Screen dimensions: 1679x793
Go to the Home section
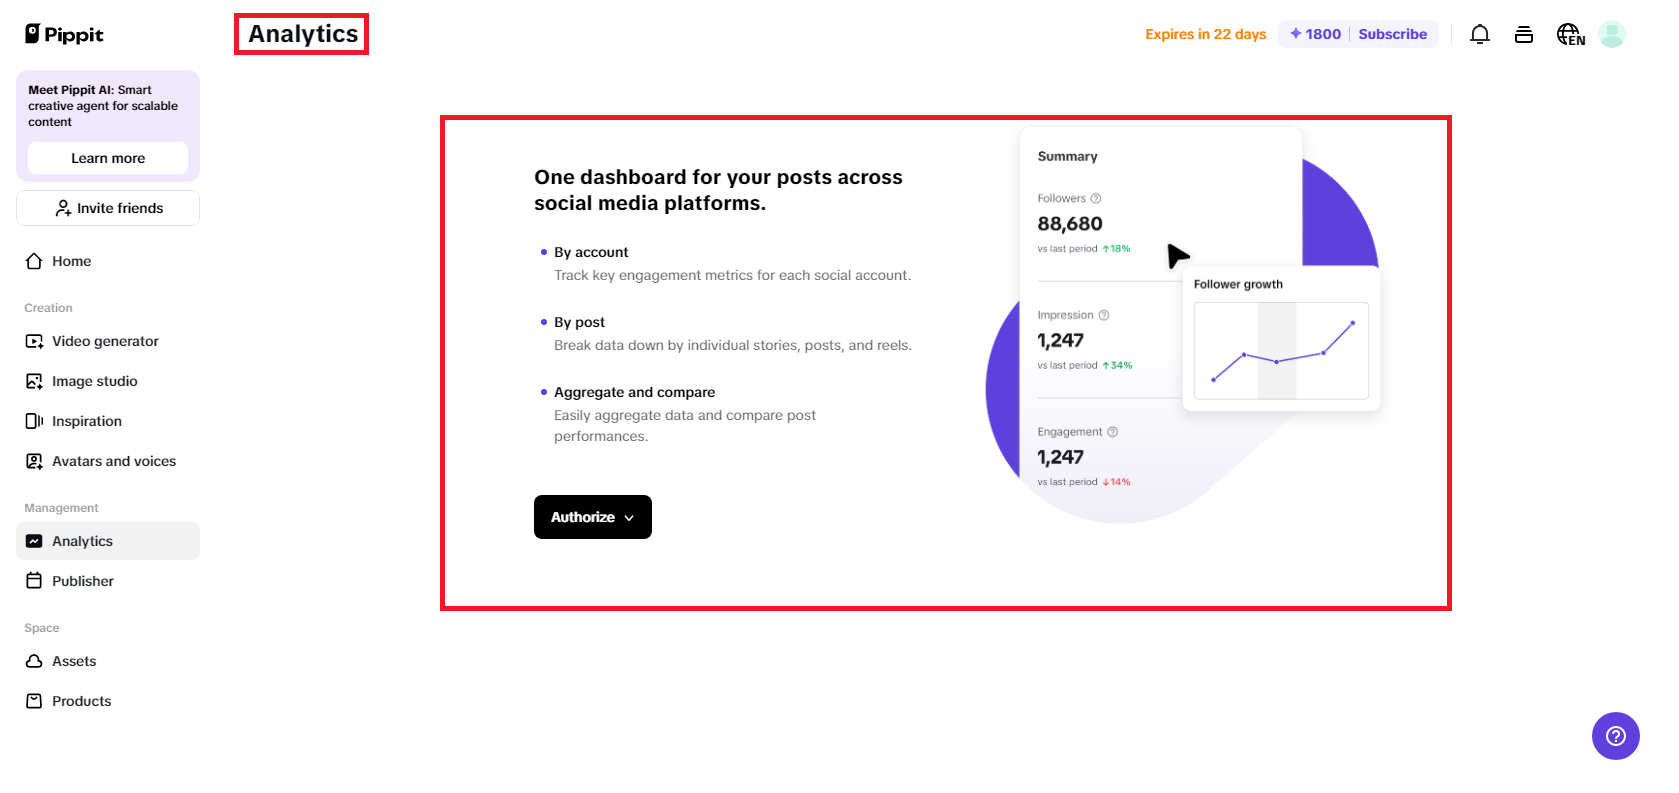point(70,261)
